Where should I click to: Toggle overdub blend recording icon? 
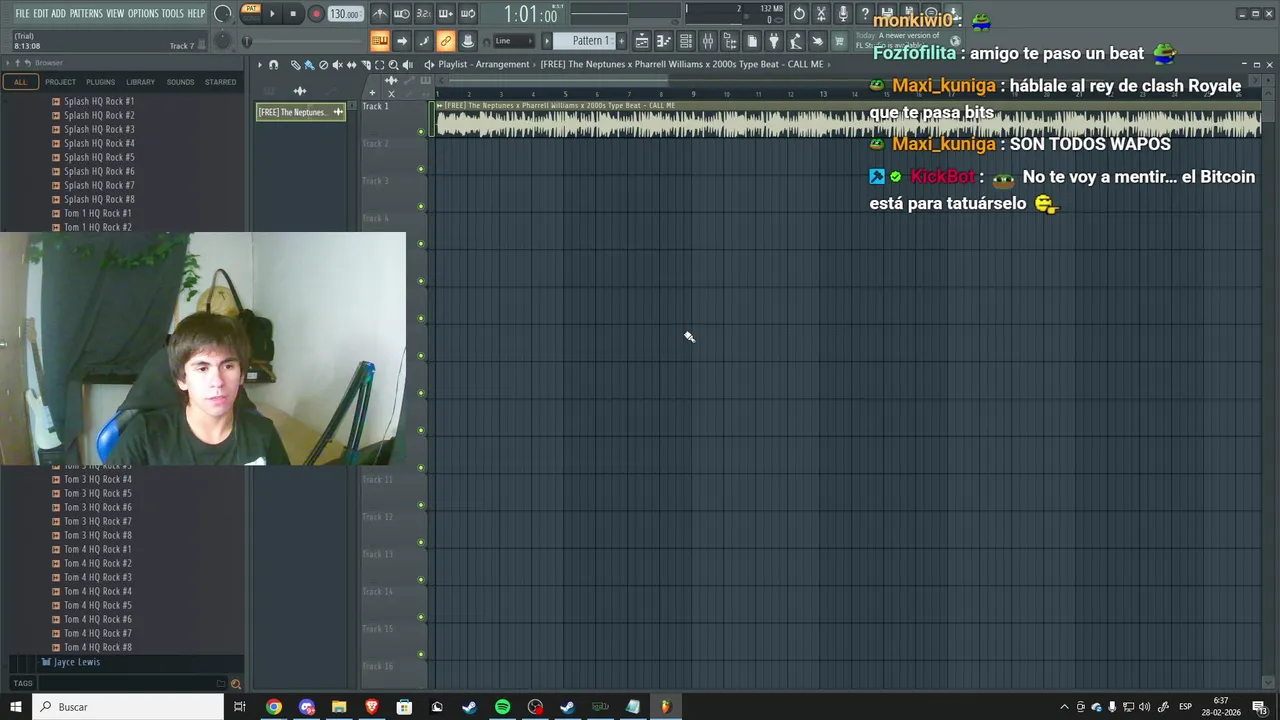[446, 13]
